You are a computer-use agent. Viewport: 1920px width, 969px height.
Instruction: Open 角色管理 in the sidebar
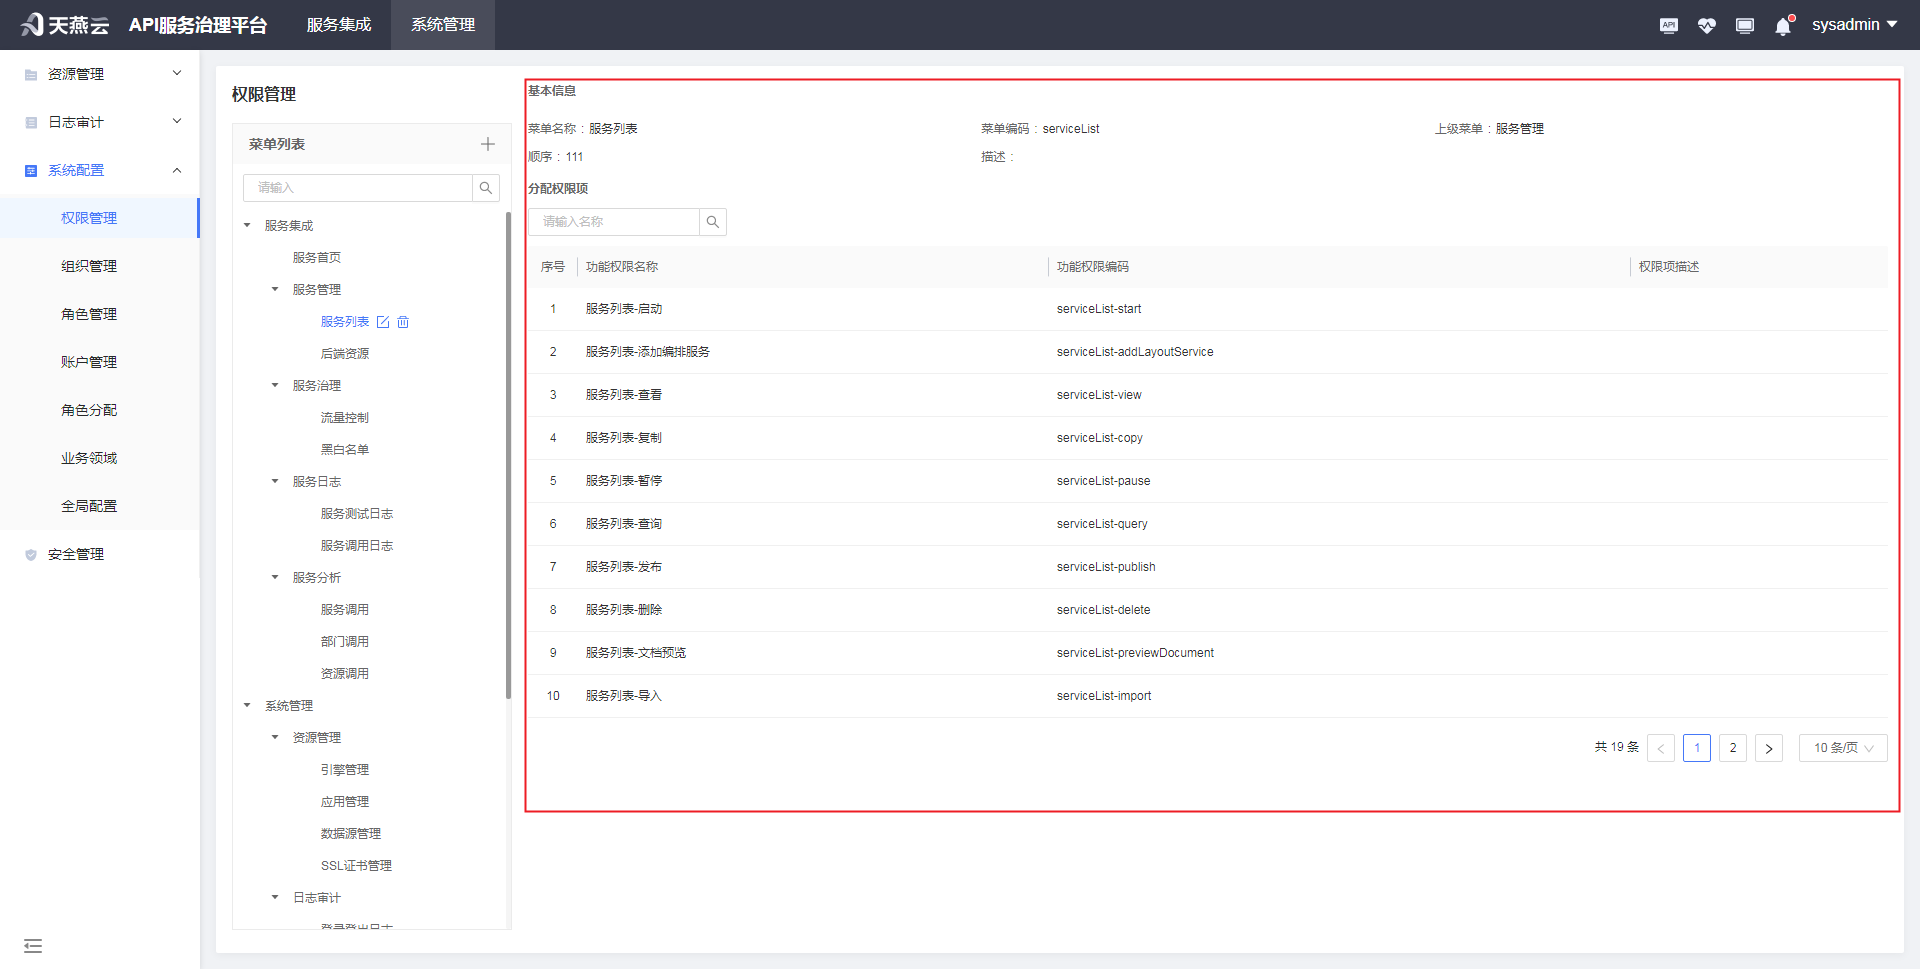(x=89, y=314)
